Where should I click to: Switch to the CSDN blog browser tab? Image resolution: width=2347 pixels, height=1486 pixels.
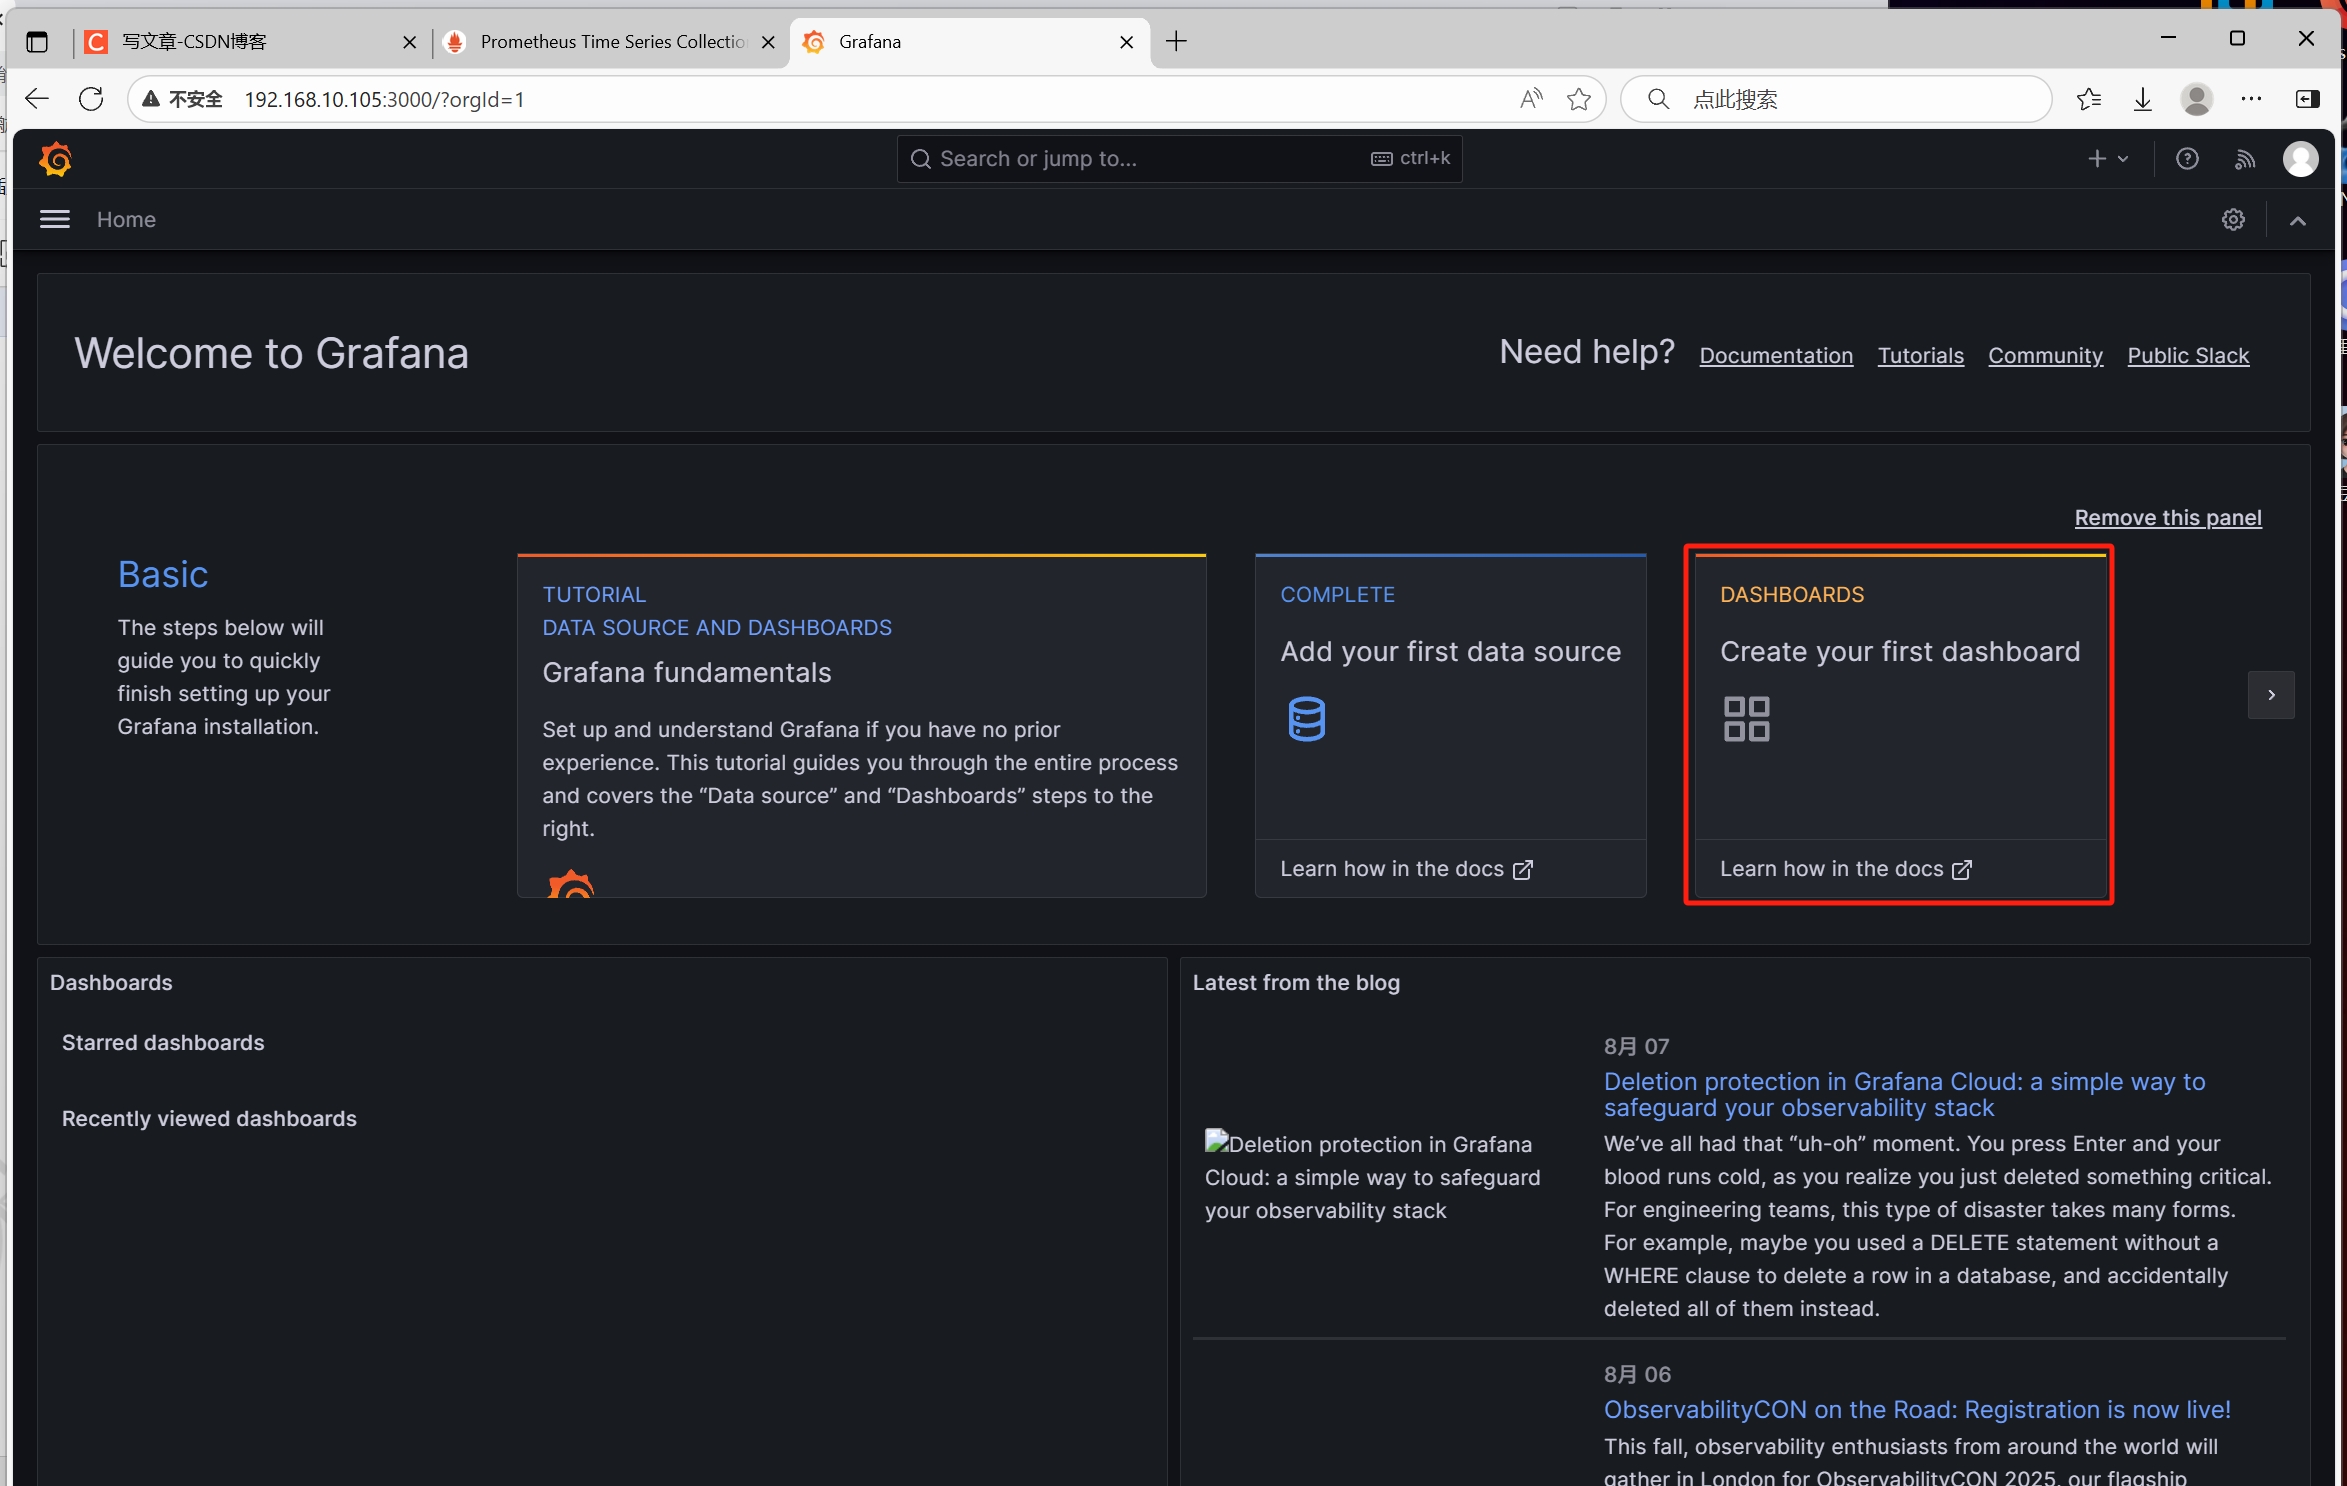pos(250,41)
